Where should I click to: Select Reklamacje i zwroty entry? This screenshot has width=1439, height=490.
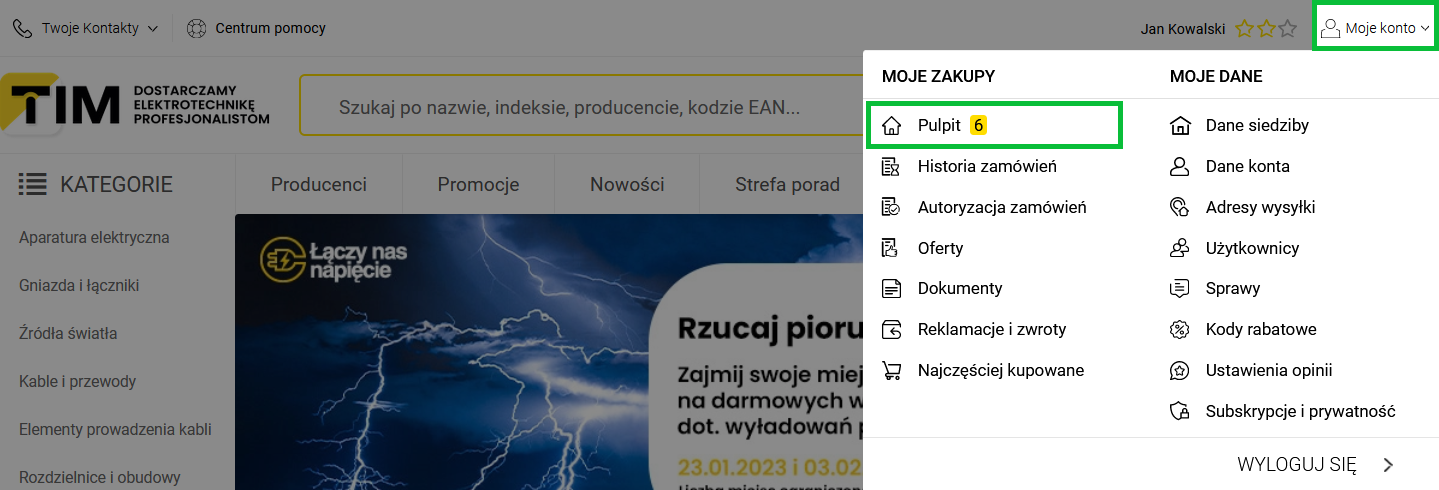click(x=992, y=329)
